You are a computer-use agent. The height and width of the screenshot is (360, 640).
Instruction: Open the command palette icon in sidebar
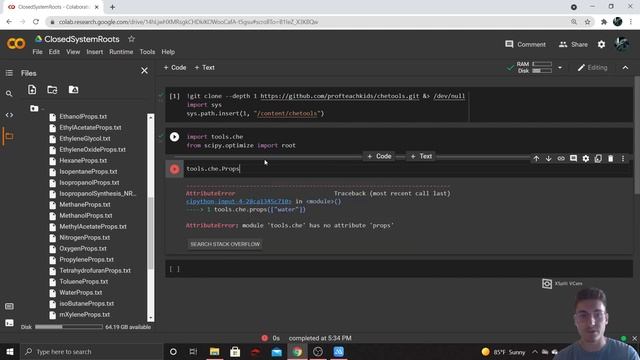9,306
